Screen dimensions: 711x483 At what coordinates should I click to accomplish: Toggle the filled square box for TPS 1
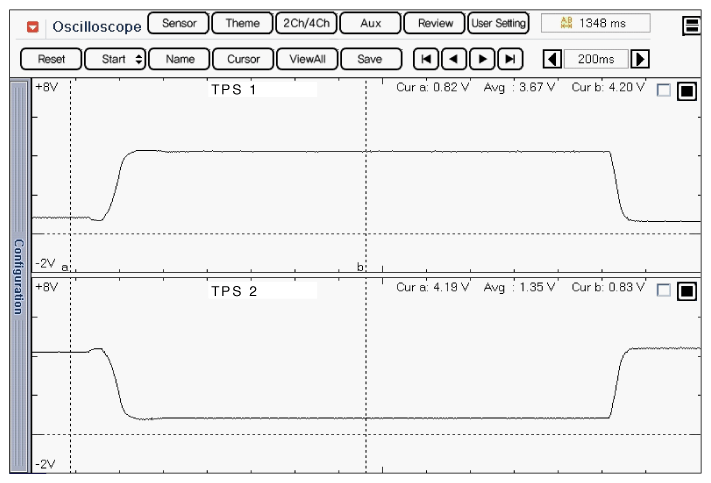tap(686, 92)
